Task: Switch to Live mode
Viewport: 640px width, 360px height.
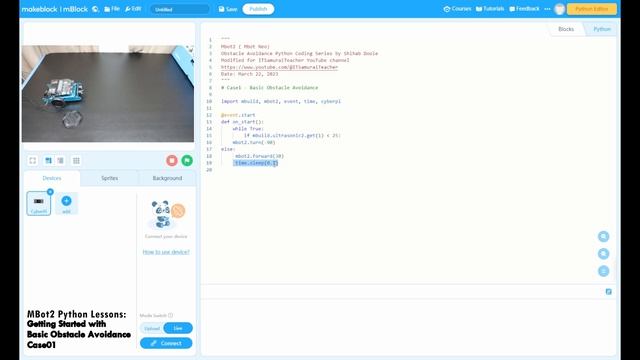Action: pyautogui.click(x=178, y=328)
